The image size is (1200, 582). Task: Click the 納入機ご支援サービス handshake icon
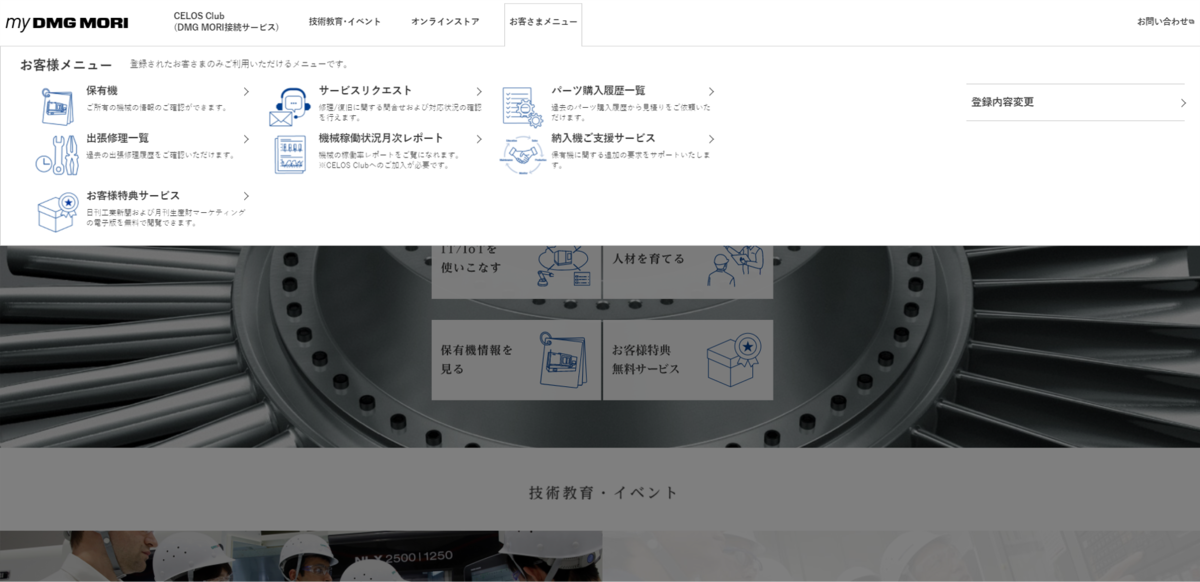coord(520,152)
